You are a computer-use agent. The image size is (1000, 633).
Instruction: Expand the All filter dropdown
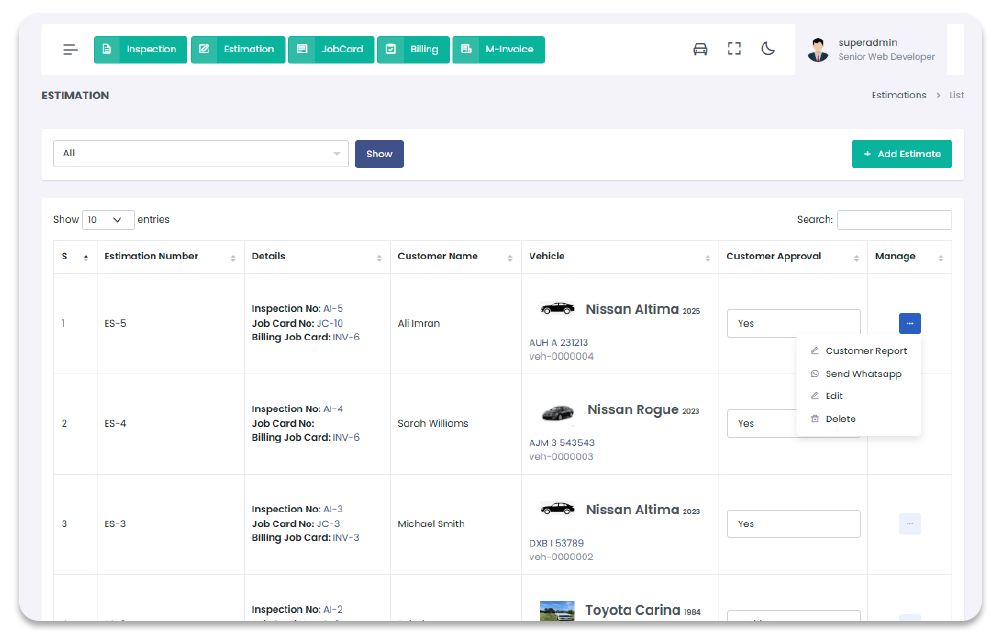click(x=201, y=153)
